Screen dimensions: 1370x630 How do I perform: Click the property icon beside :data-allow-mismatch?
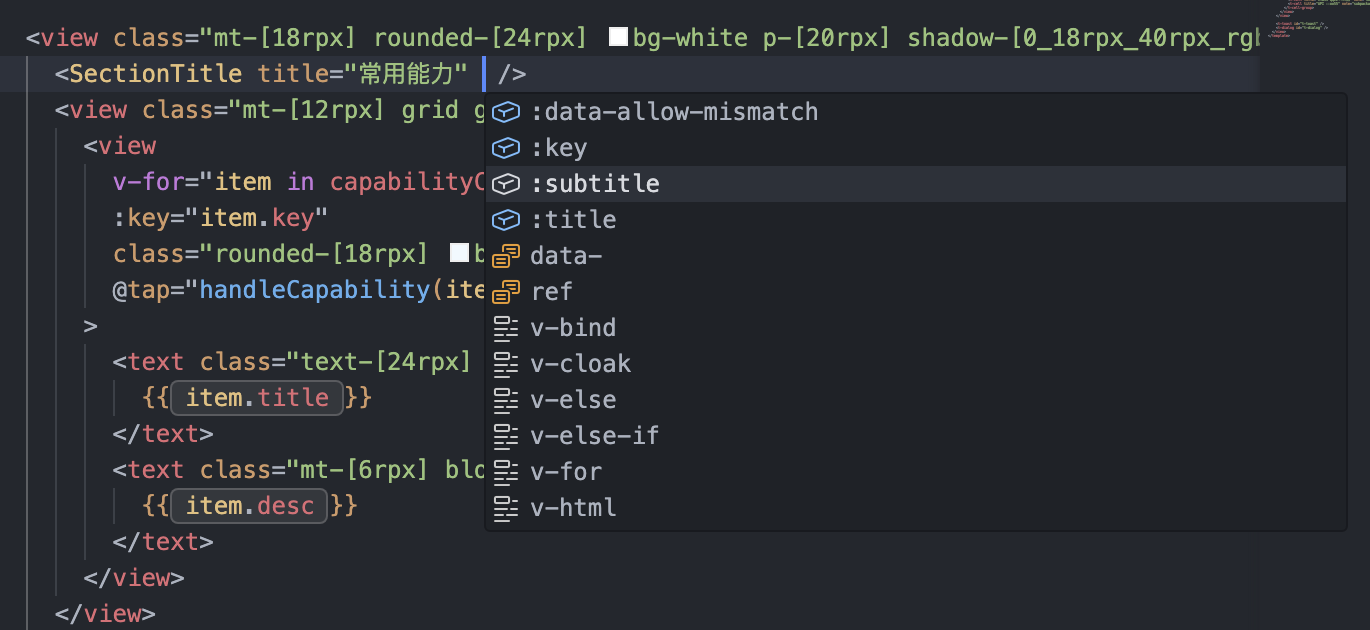coord(507,112)
